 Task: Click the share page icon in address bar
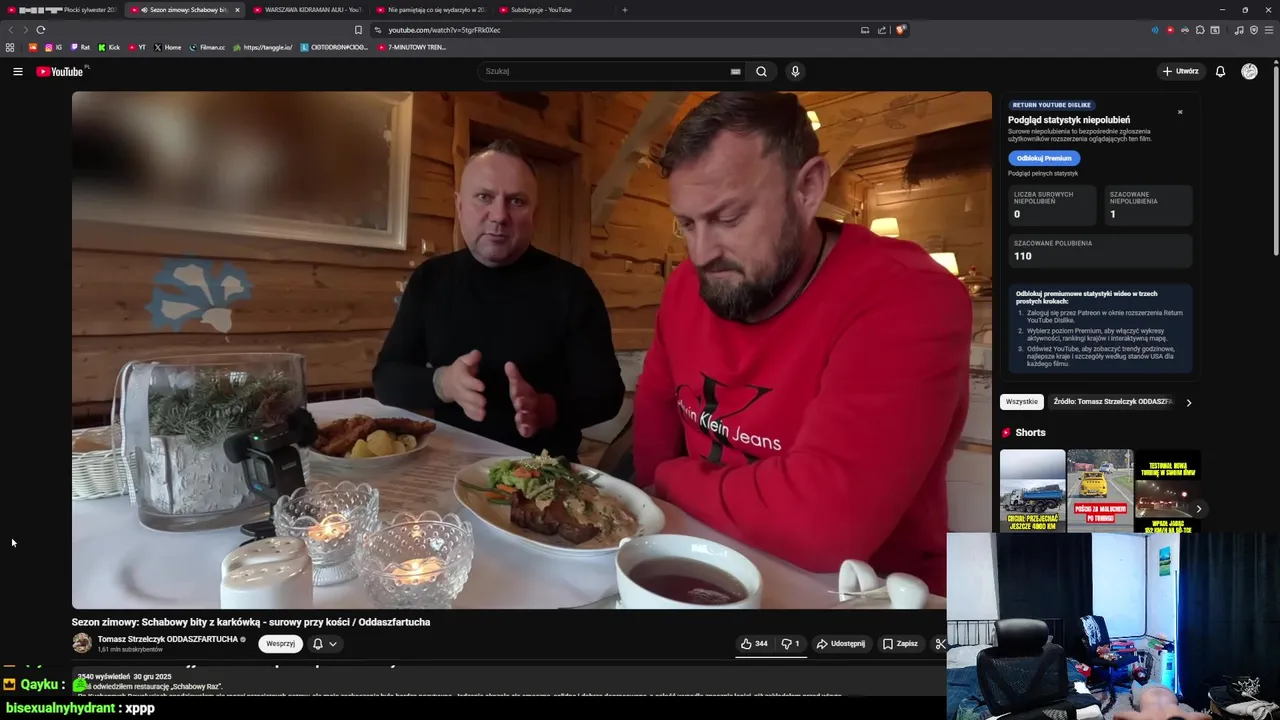[882, 30]
